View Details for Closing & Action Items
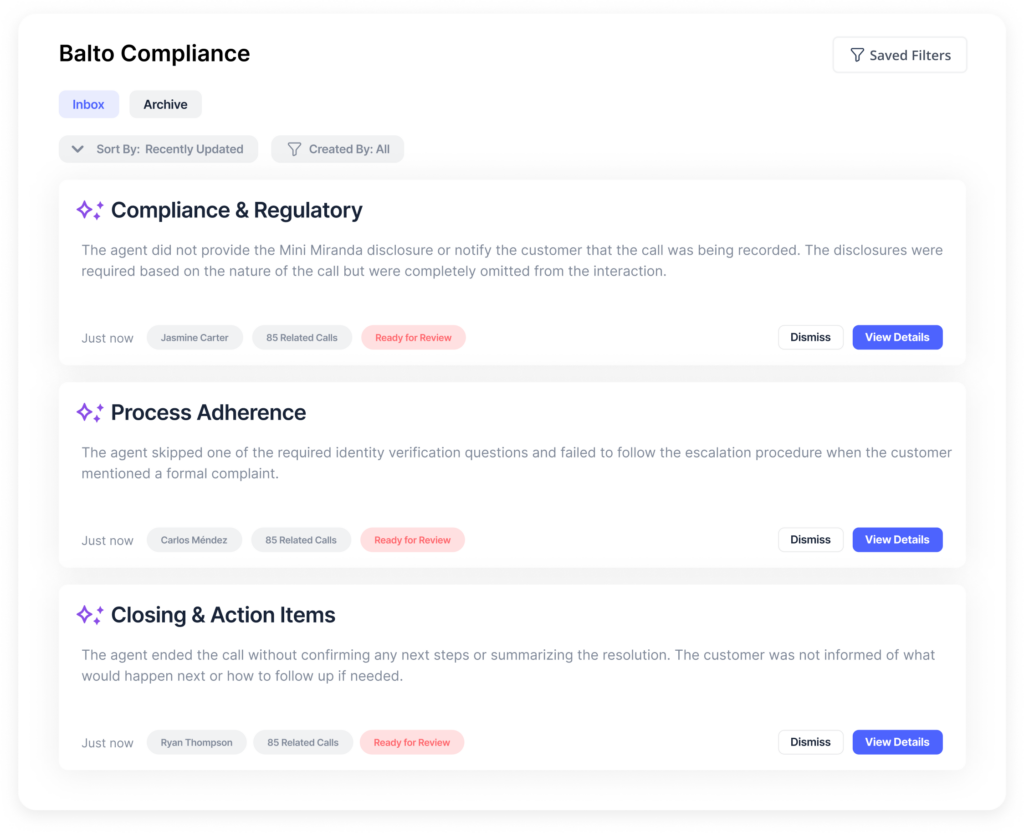1024x833 pixels. pos(897,742)
